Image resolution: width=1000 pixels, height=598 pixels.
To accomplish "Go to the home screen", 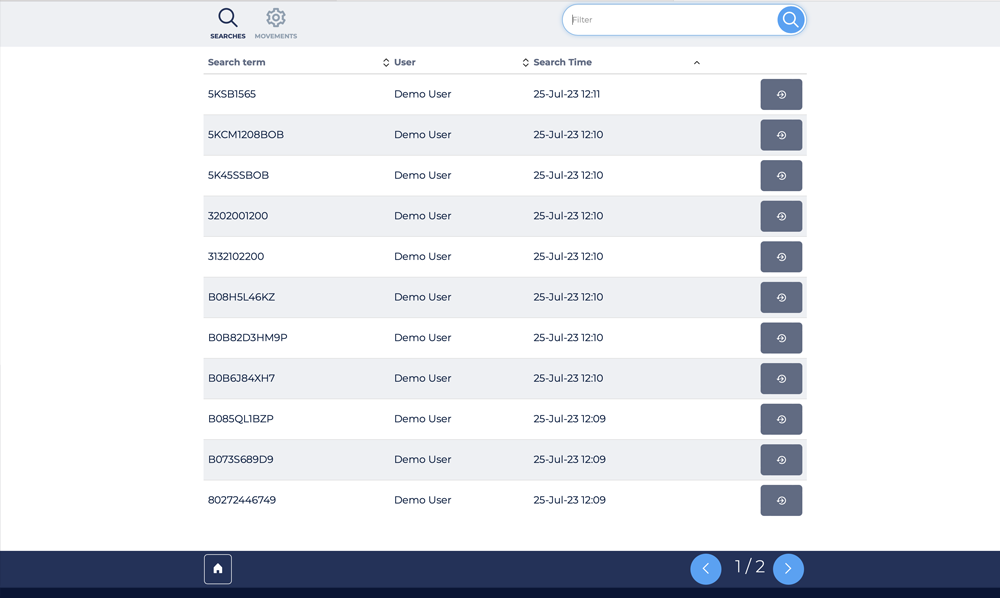I will 218,569.
